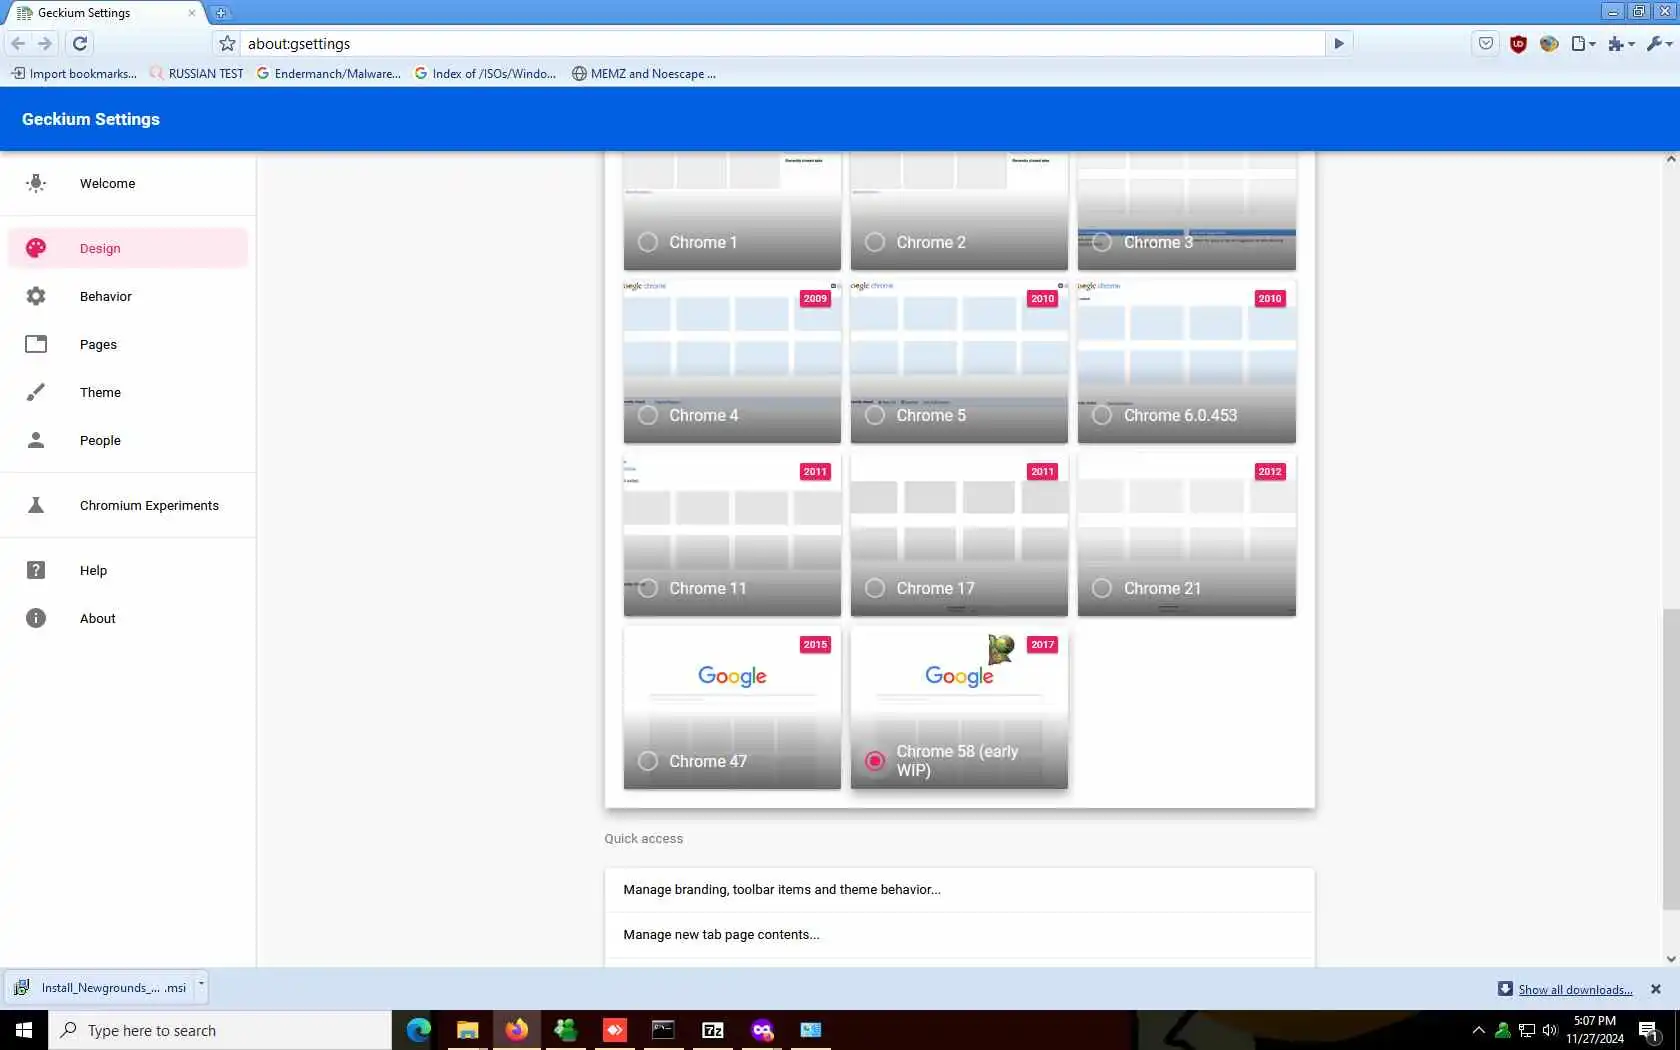1680x1050 pixels.
Task: Open the People settings section
Action: tap(128, 440)
